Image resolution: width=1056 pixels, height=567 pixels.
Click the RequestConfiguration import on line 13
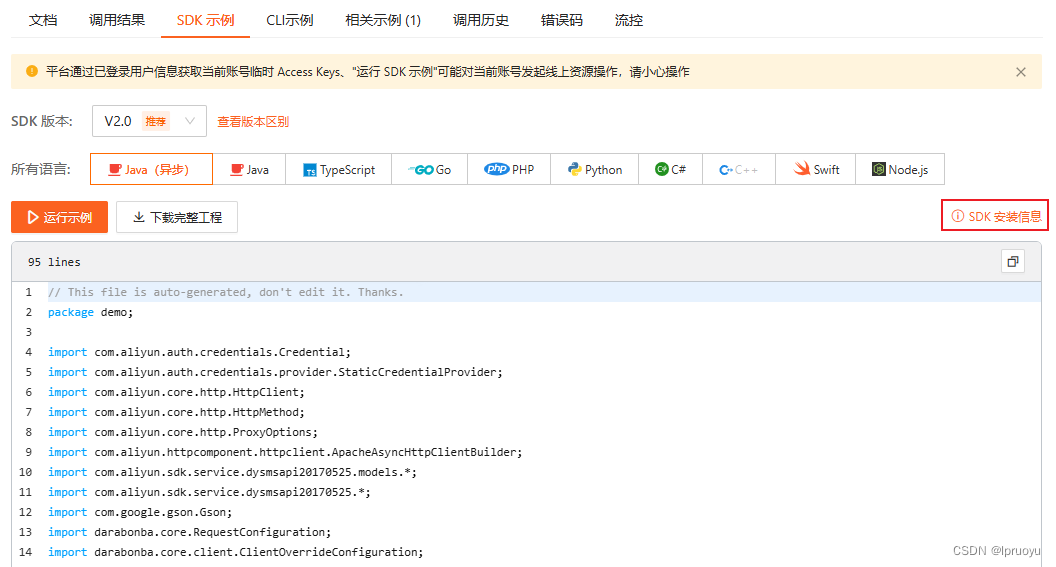189,532
